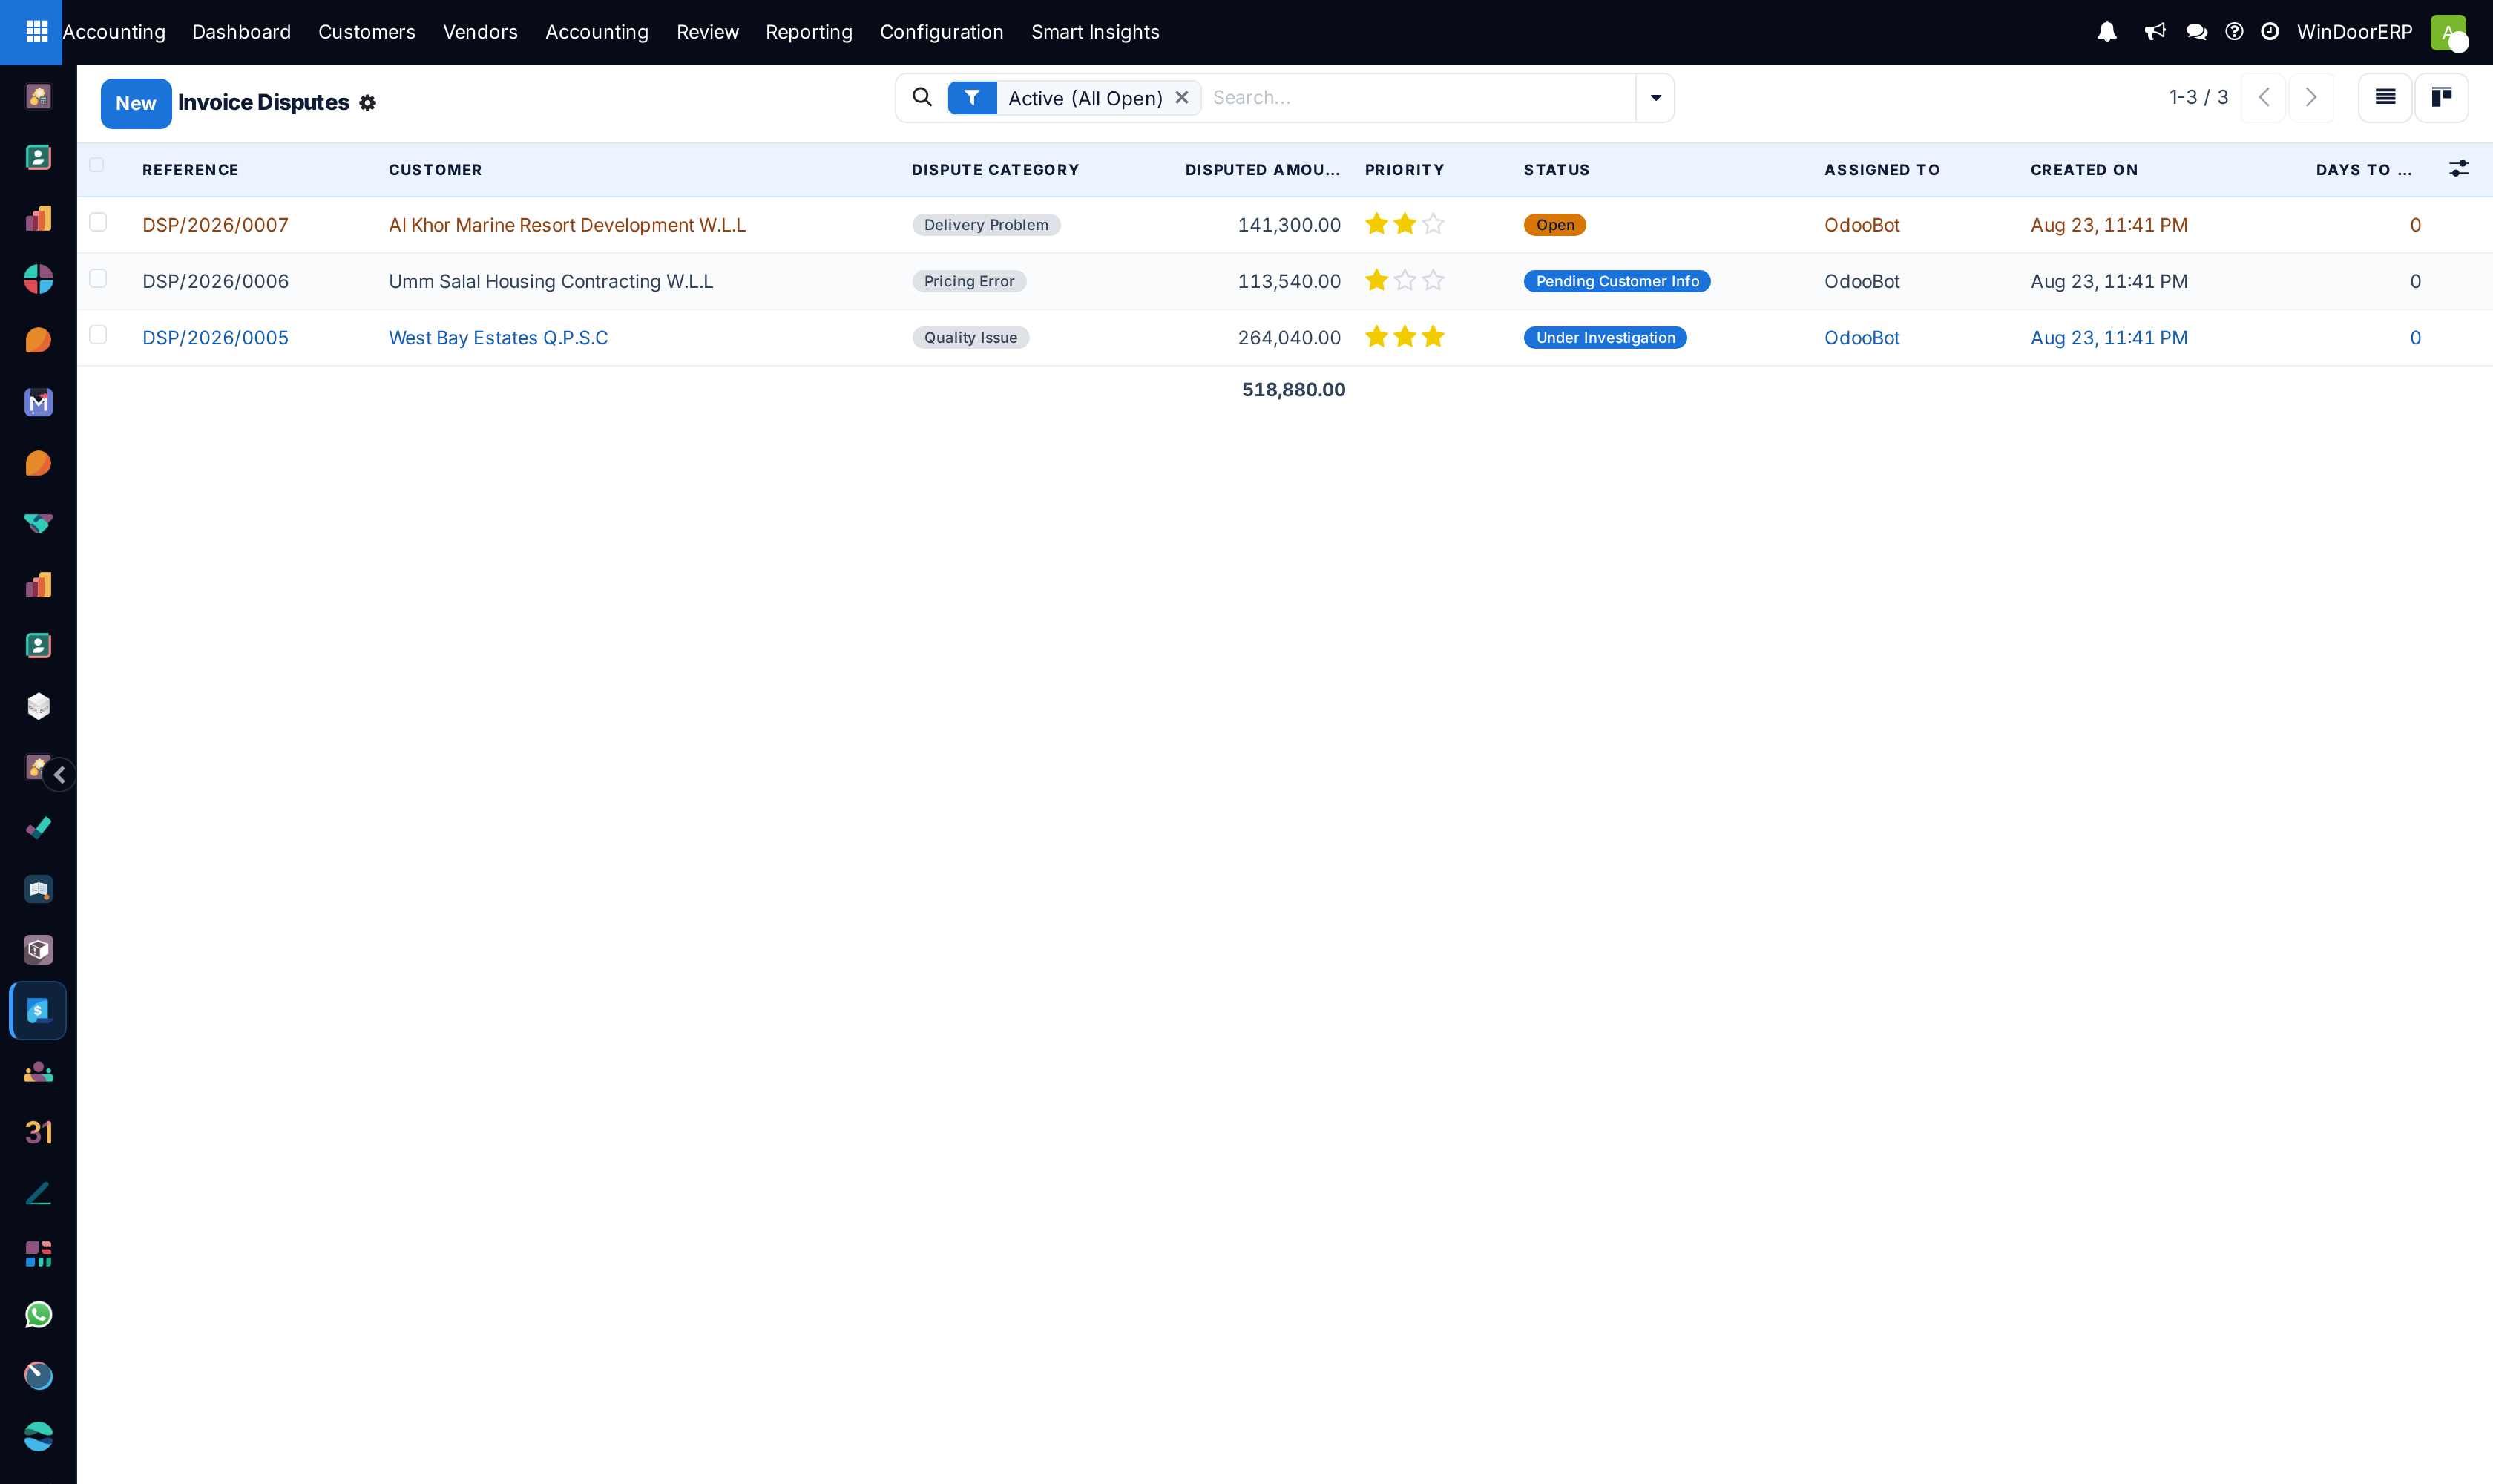The image size is (2493, 1484).
Task: Open the Invoice Disputes gear actions menu
Action: 367,103
